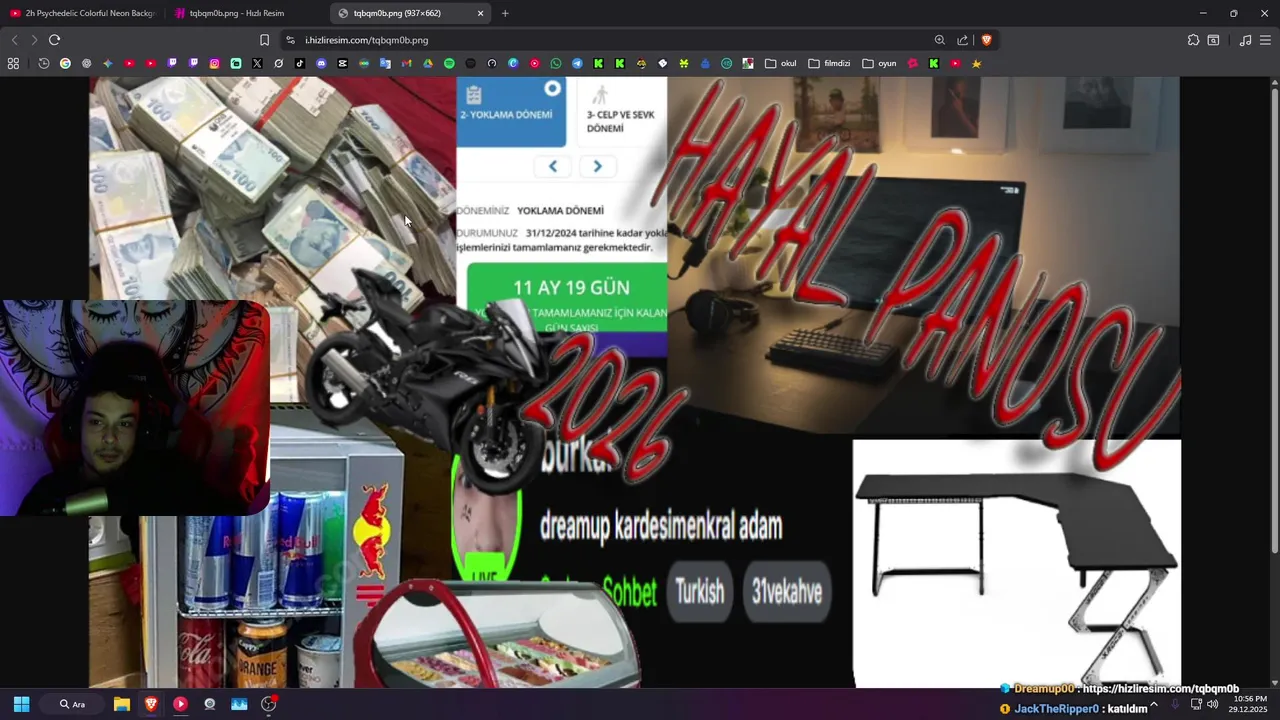The image size is (1280, 720).
Task: Open the share icon in the address bar
Action: click(963, 40)
